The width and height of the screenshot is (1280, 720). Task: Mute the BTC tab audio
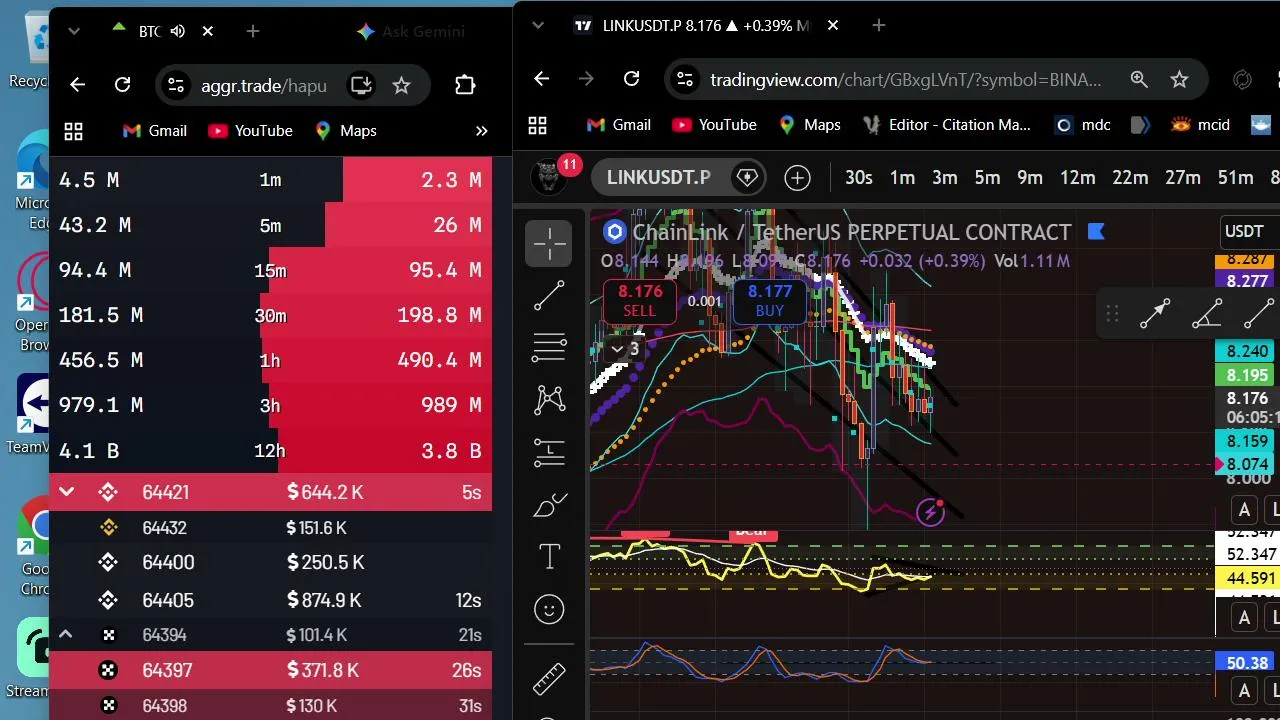pyautogui.click(x=178, y=31)
